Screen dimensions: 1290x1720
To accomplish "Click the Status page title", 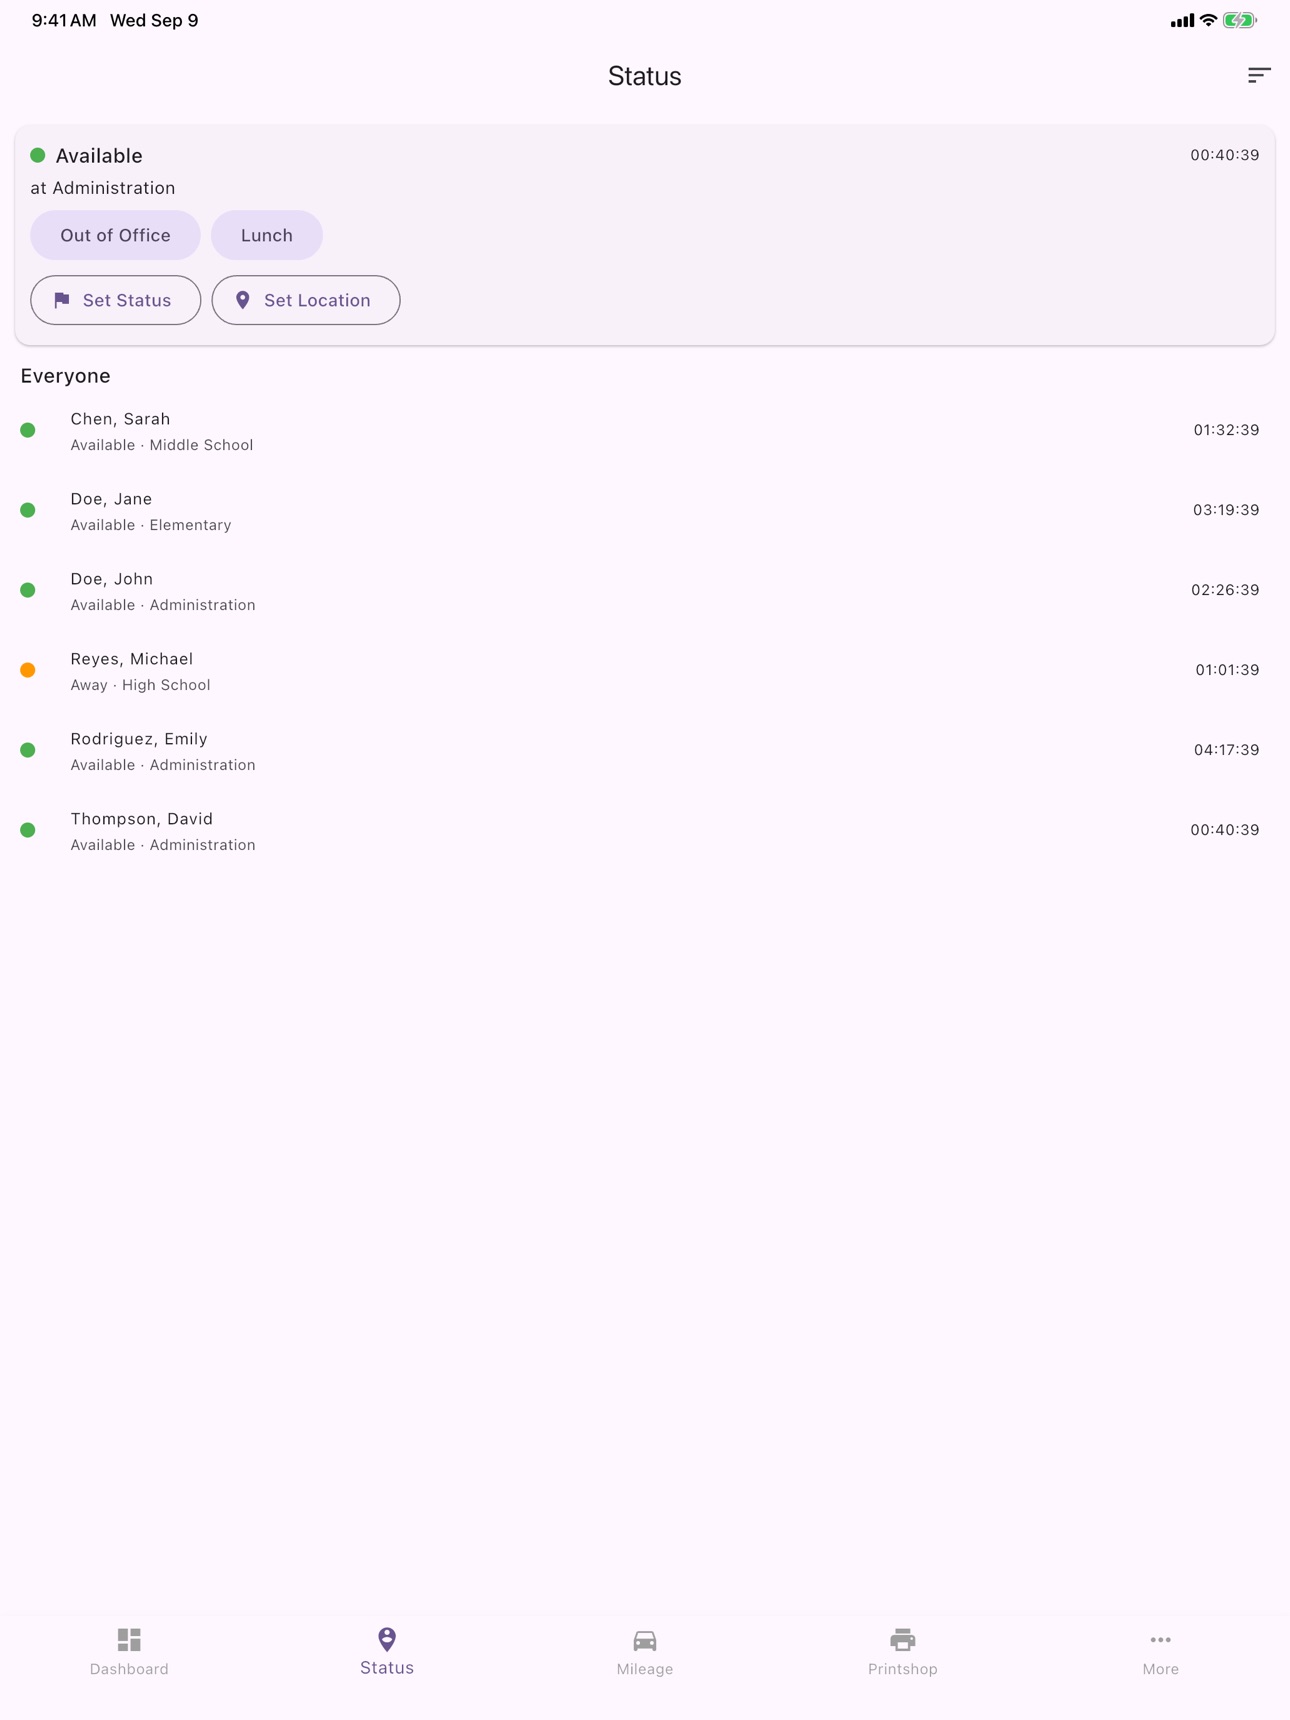I will 645,76.
